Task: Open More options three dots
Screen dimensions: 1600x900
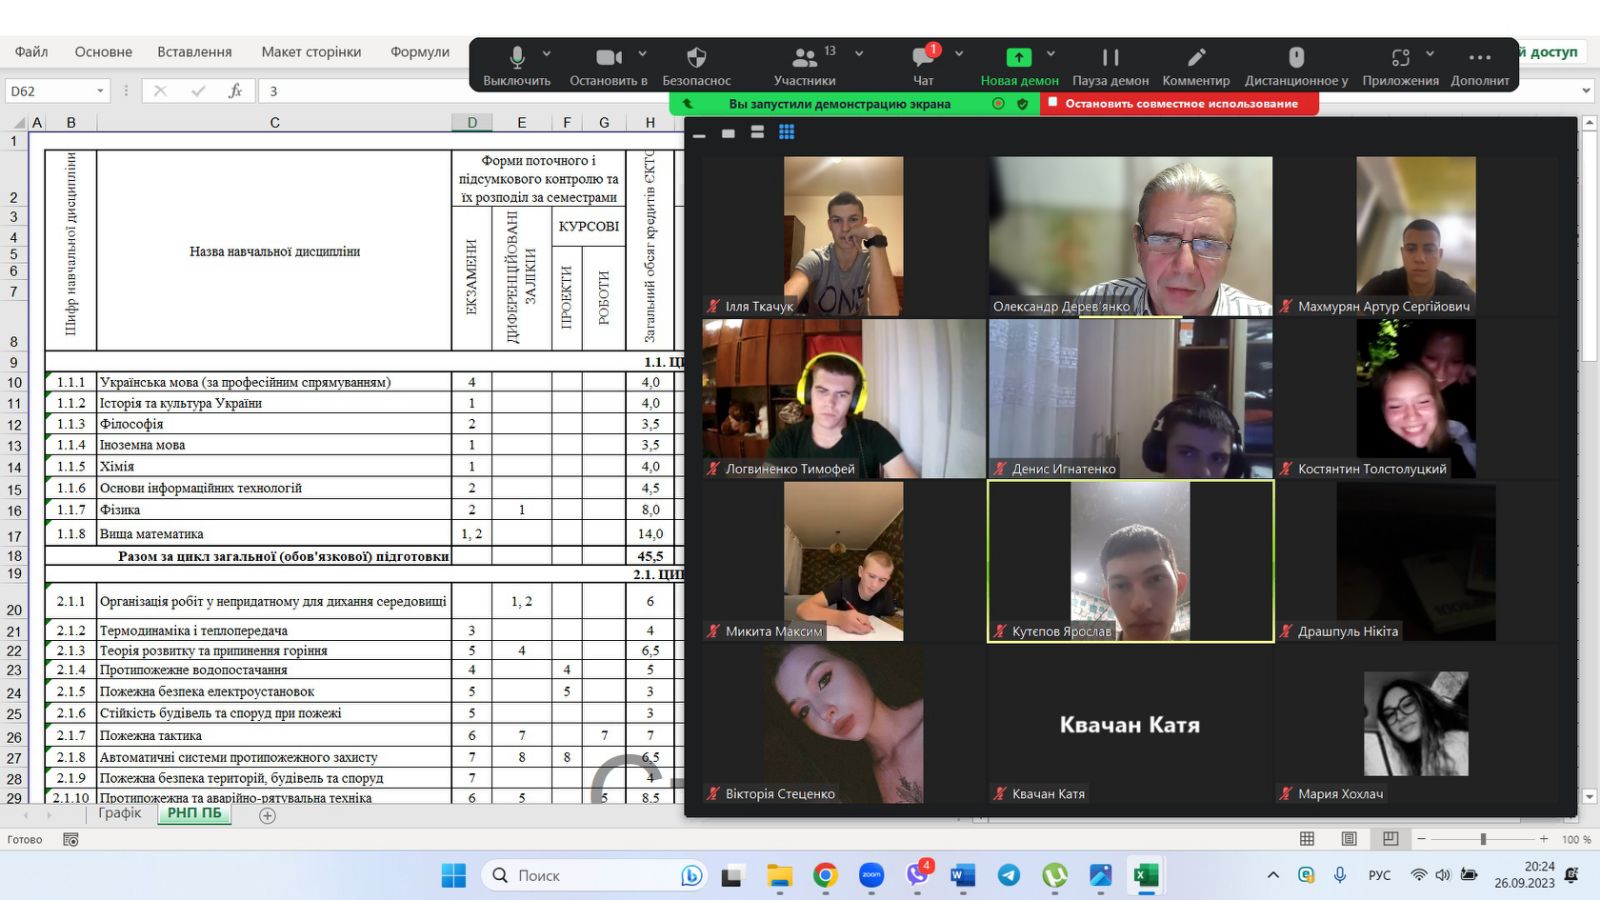Action: (x=1480, y=58)
